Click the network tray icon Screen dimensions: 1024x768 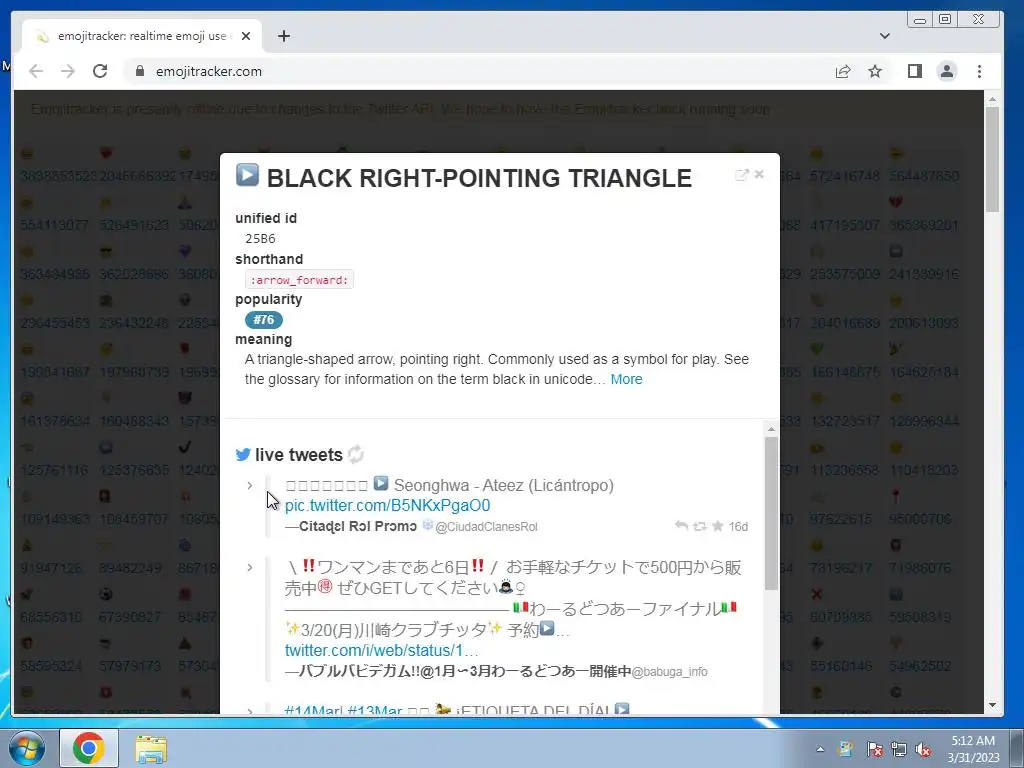coord(899,749)
